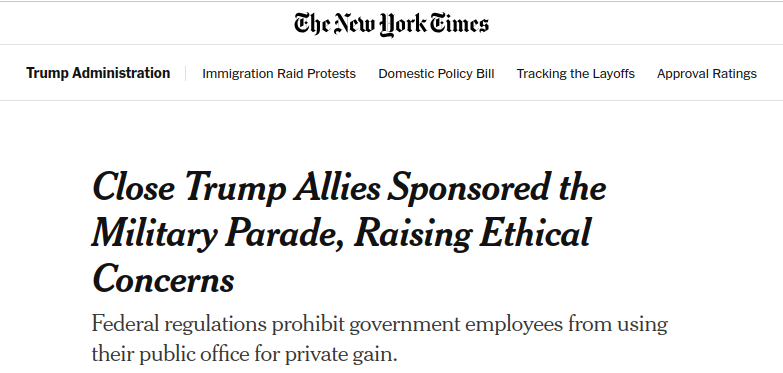Click the Close Trump Allies headline
Image resolution: width=783 pixels, height=373 pixels.
click(349, 233)
